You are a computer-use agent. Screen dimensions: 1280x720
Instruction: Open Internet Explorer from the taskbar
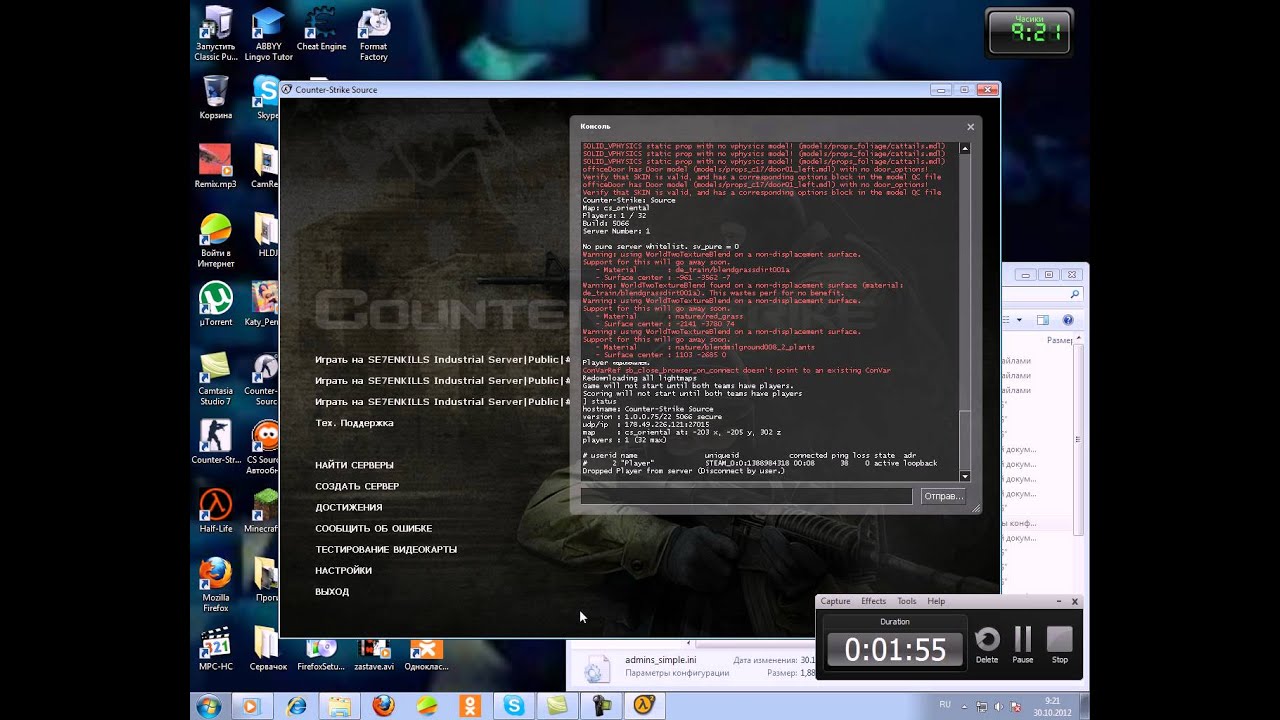pos(296,706)
